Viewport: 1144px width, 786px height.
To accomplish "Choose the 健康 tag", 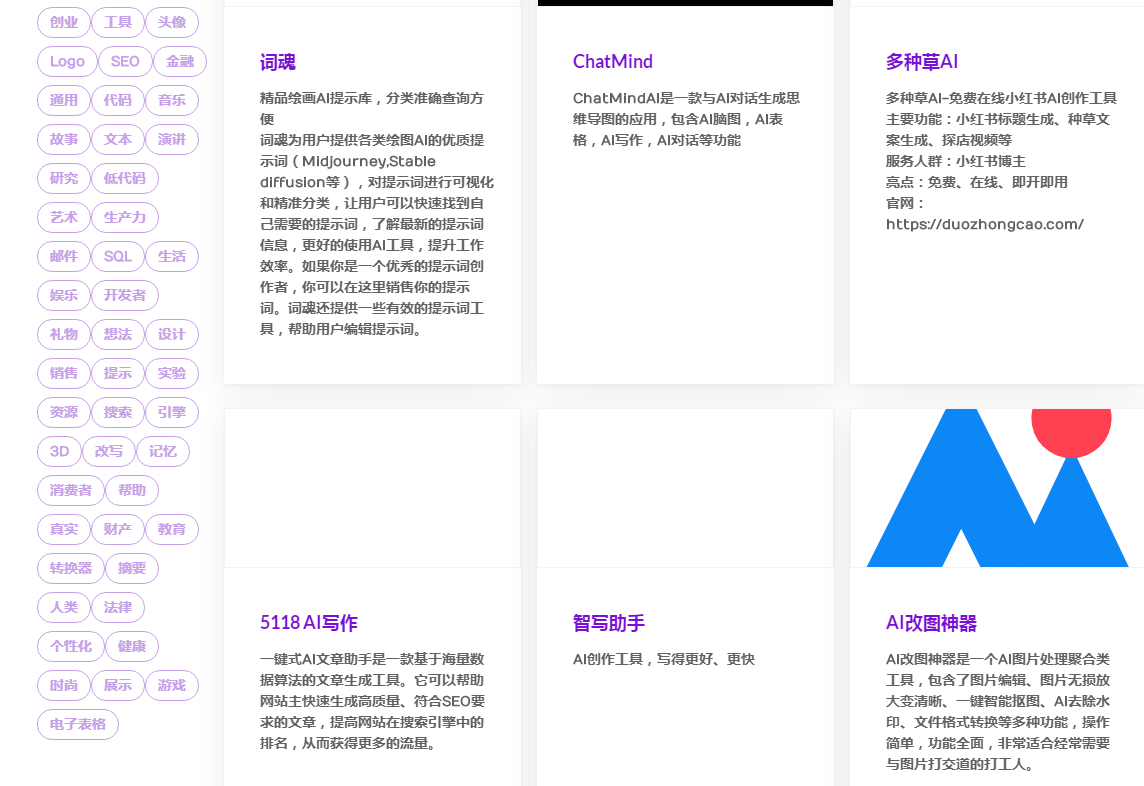I will [x=132, y=646].
